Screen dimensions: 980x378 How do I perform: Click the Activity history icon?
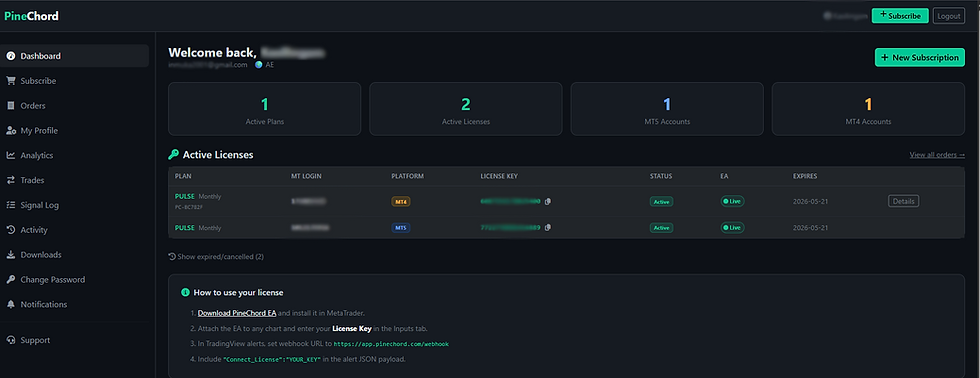(x=11, y=230)
